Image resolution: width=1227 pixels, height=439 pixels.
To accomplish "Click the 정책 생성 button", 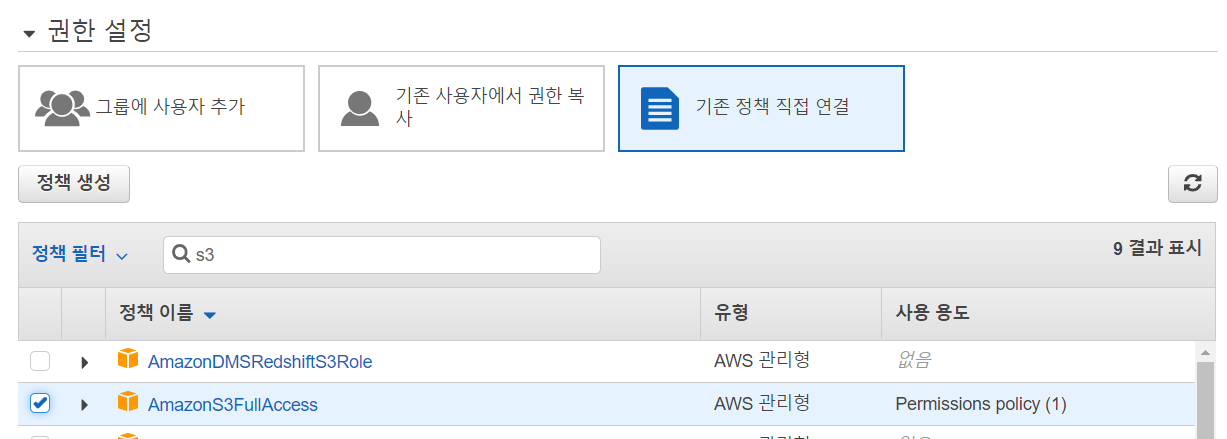I will point(74,184).
